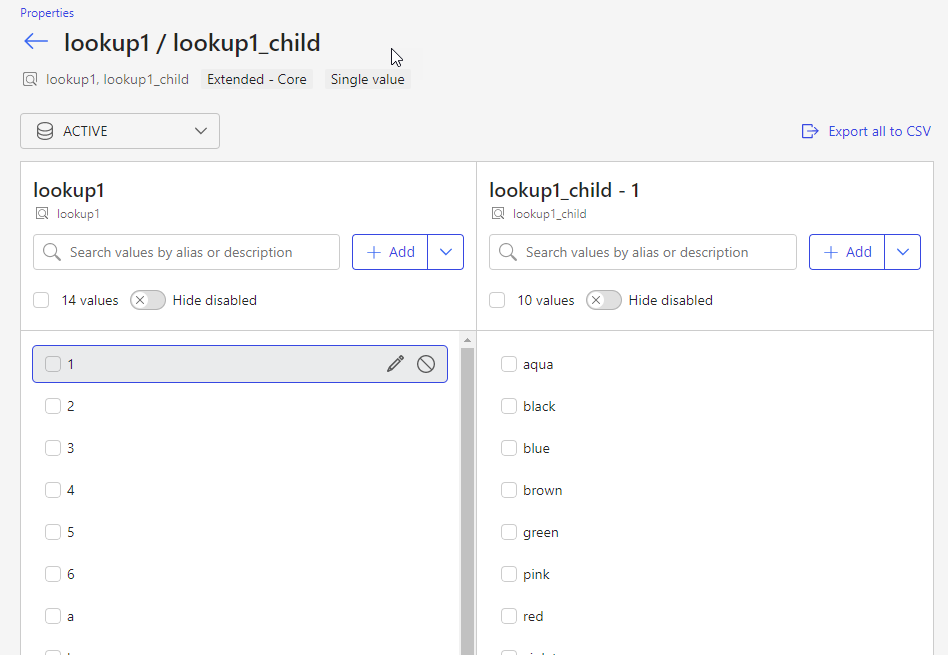Expand the Add dropdown arrow in lookup1 panel
The width and height of the screenshot is (948, 655).
tap(446, 252)
